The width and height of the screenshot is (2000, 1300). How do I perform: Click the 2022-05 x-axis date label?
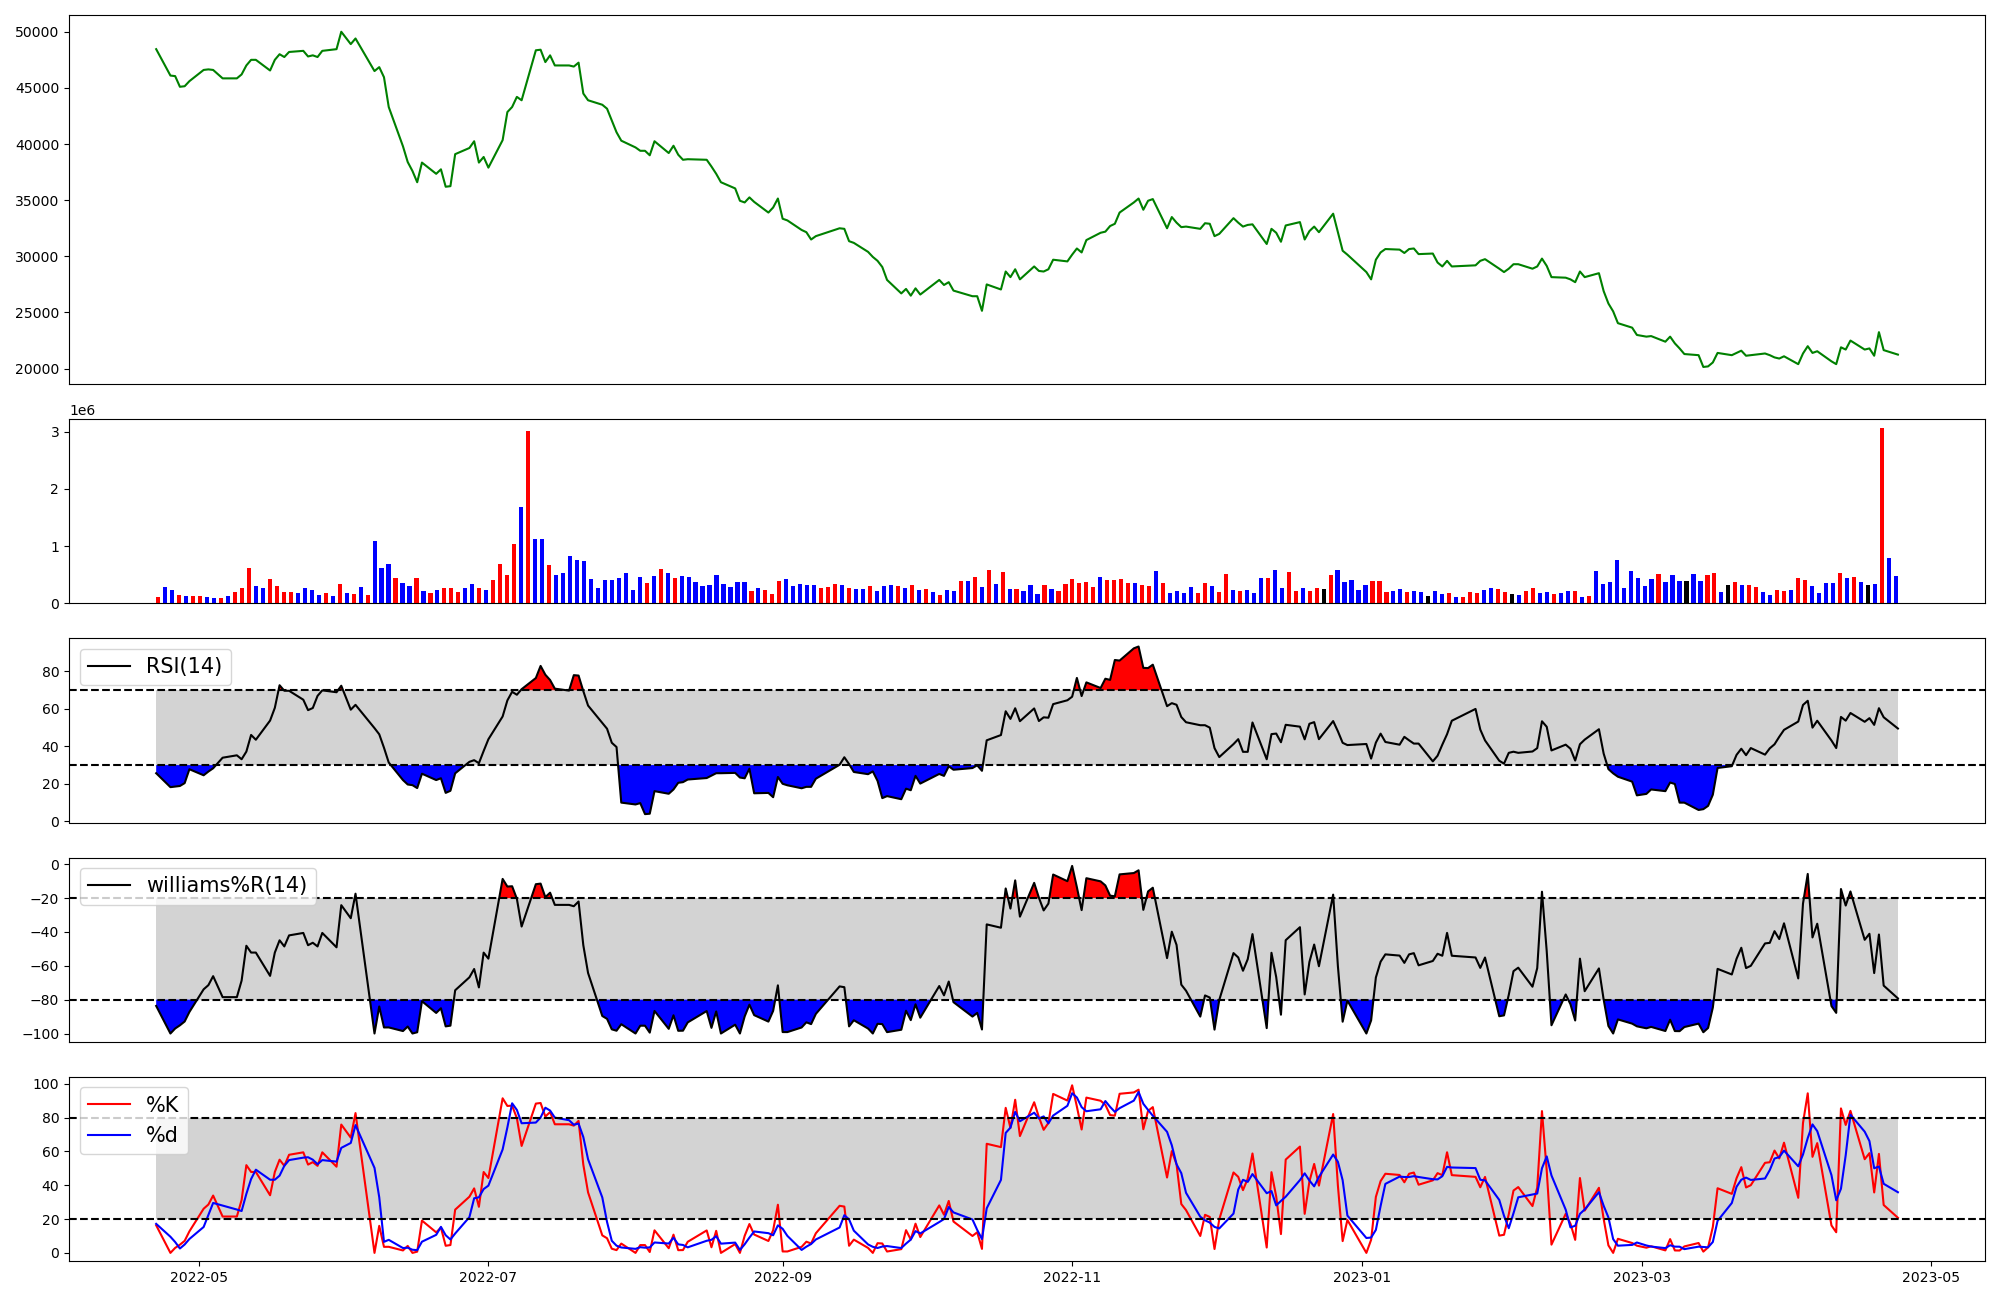coord(200,1277)
